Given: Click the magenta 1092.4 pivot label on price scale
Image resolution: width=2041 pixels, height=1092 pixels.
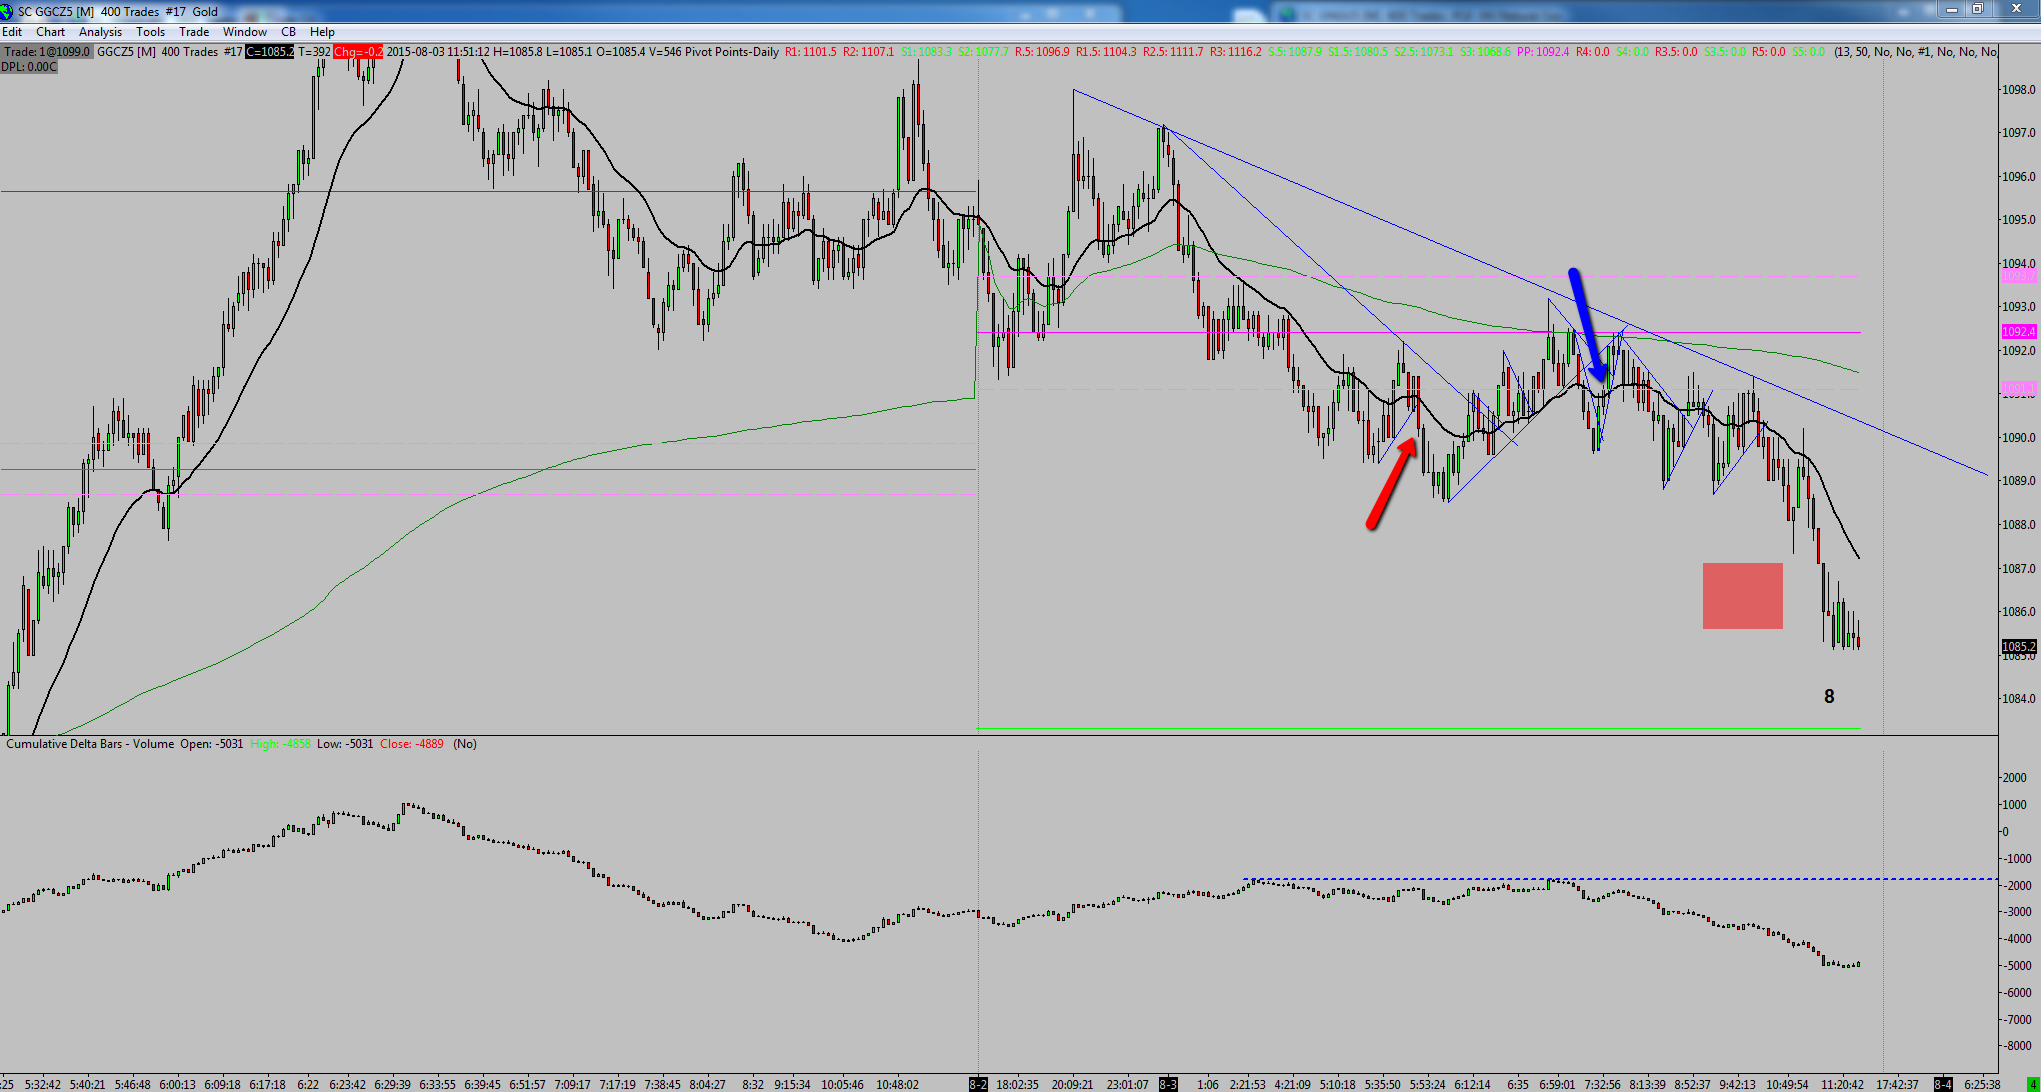Looking at the screenshot, I should click(2018, 332).
